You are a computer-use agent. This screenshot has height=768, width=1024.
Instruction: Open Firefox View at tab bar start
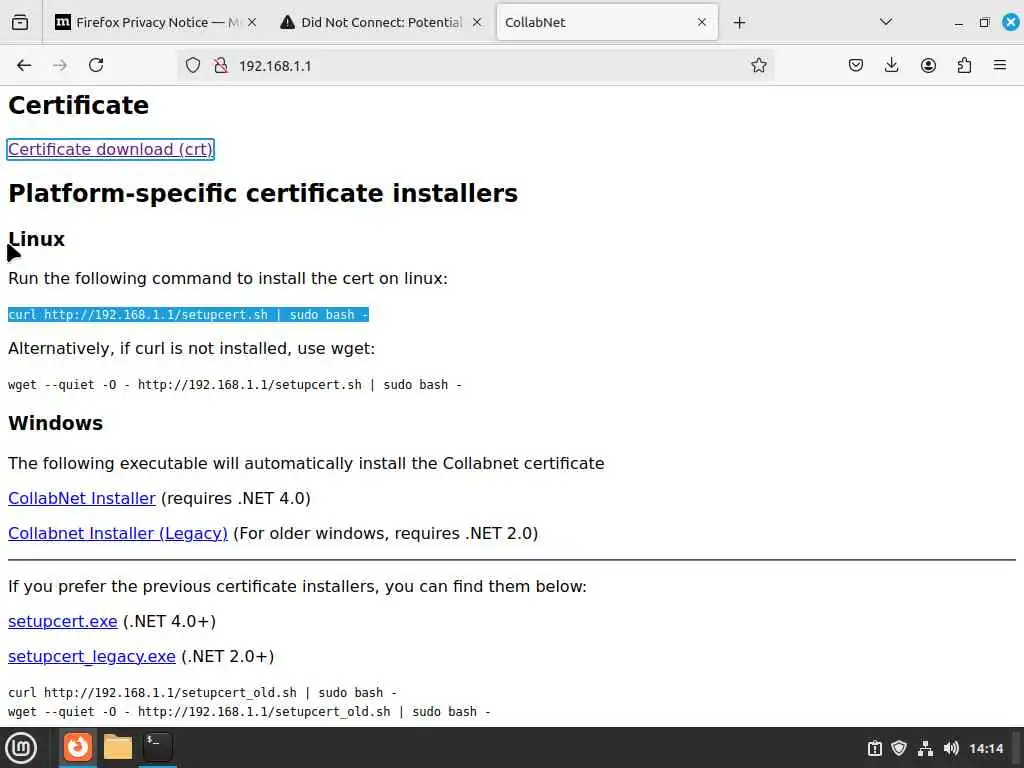point(20,22)
